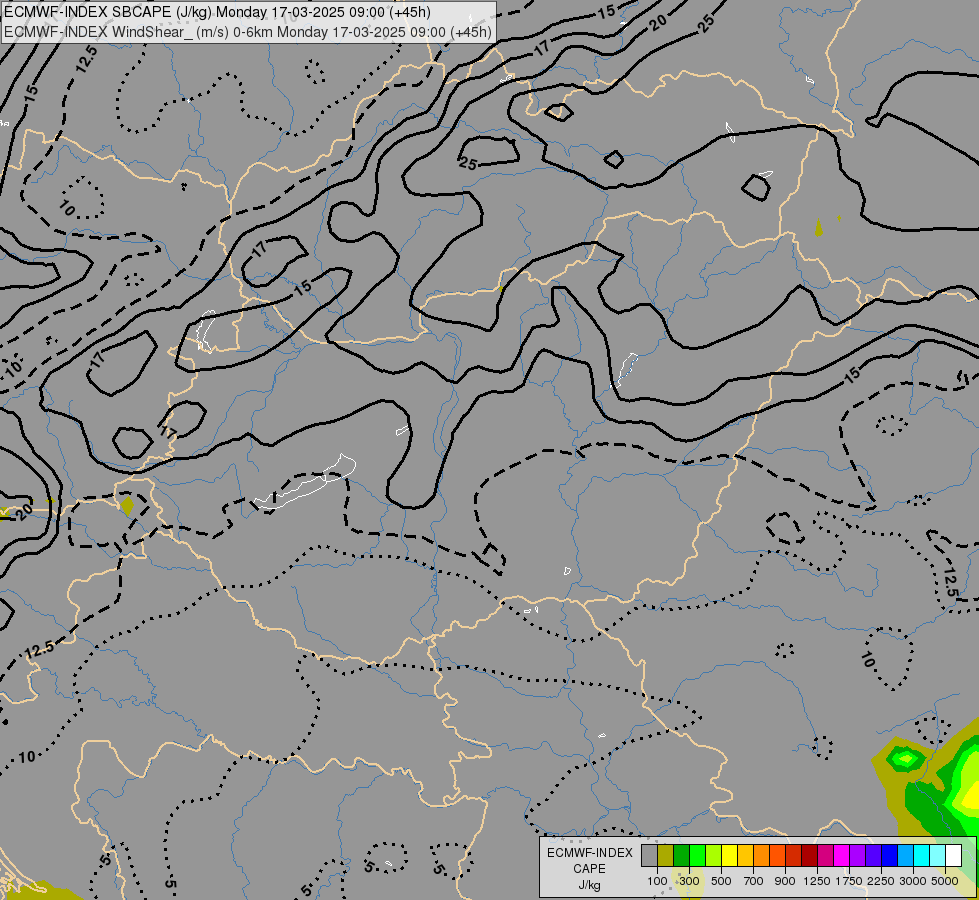This screenshot has width=979, height=900.
Task: Pick the purple swatch after 1750
Action: (857, 856)
